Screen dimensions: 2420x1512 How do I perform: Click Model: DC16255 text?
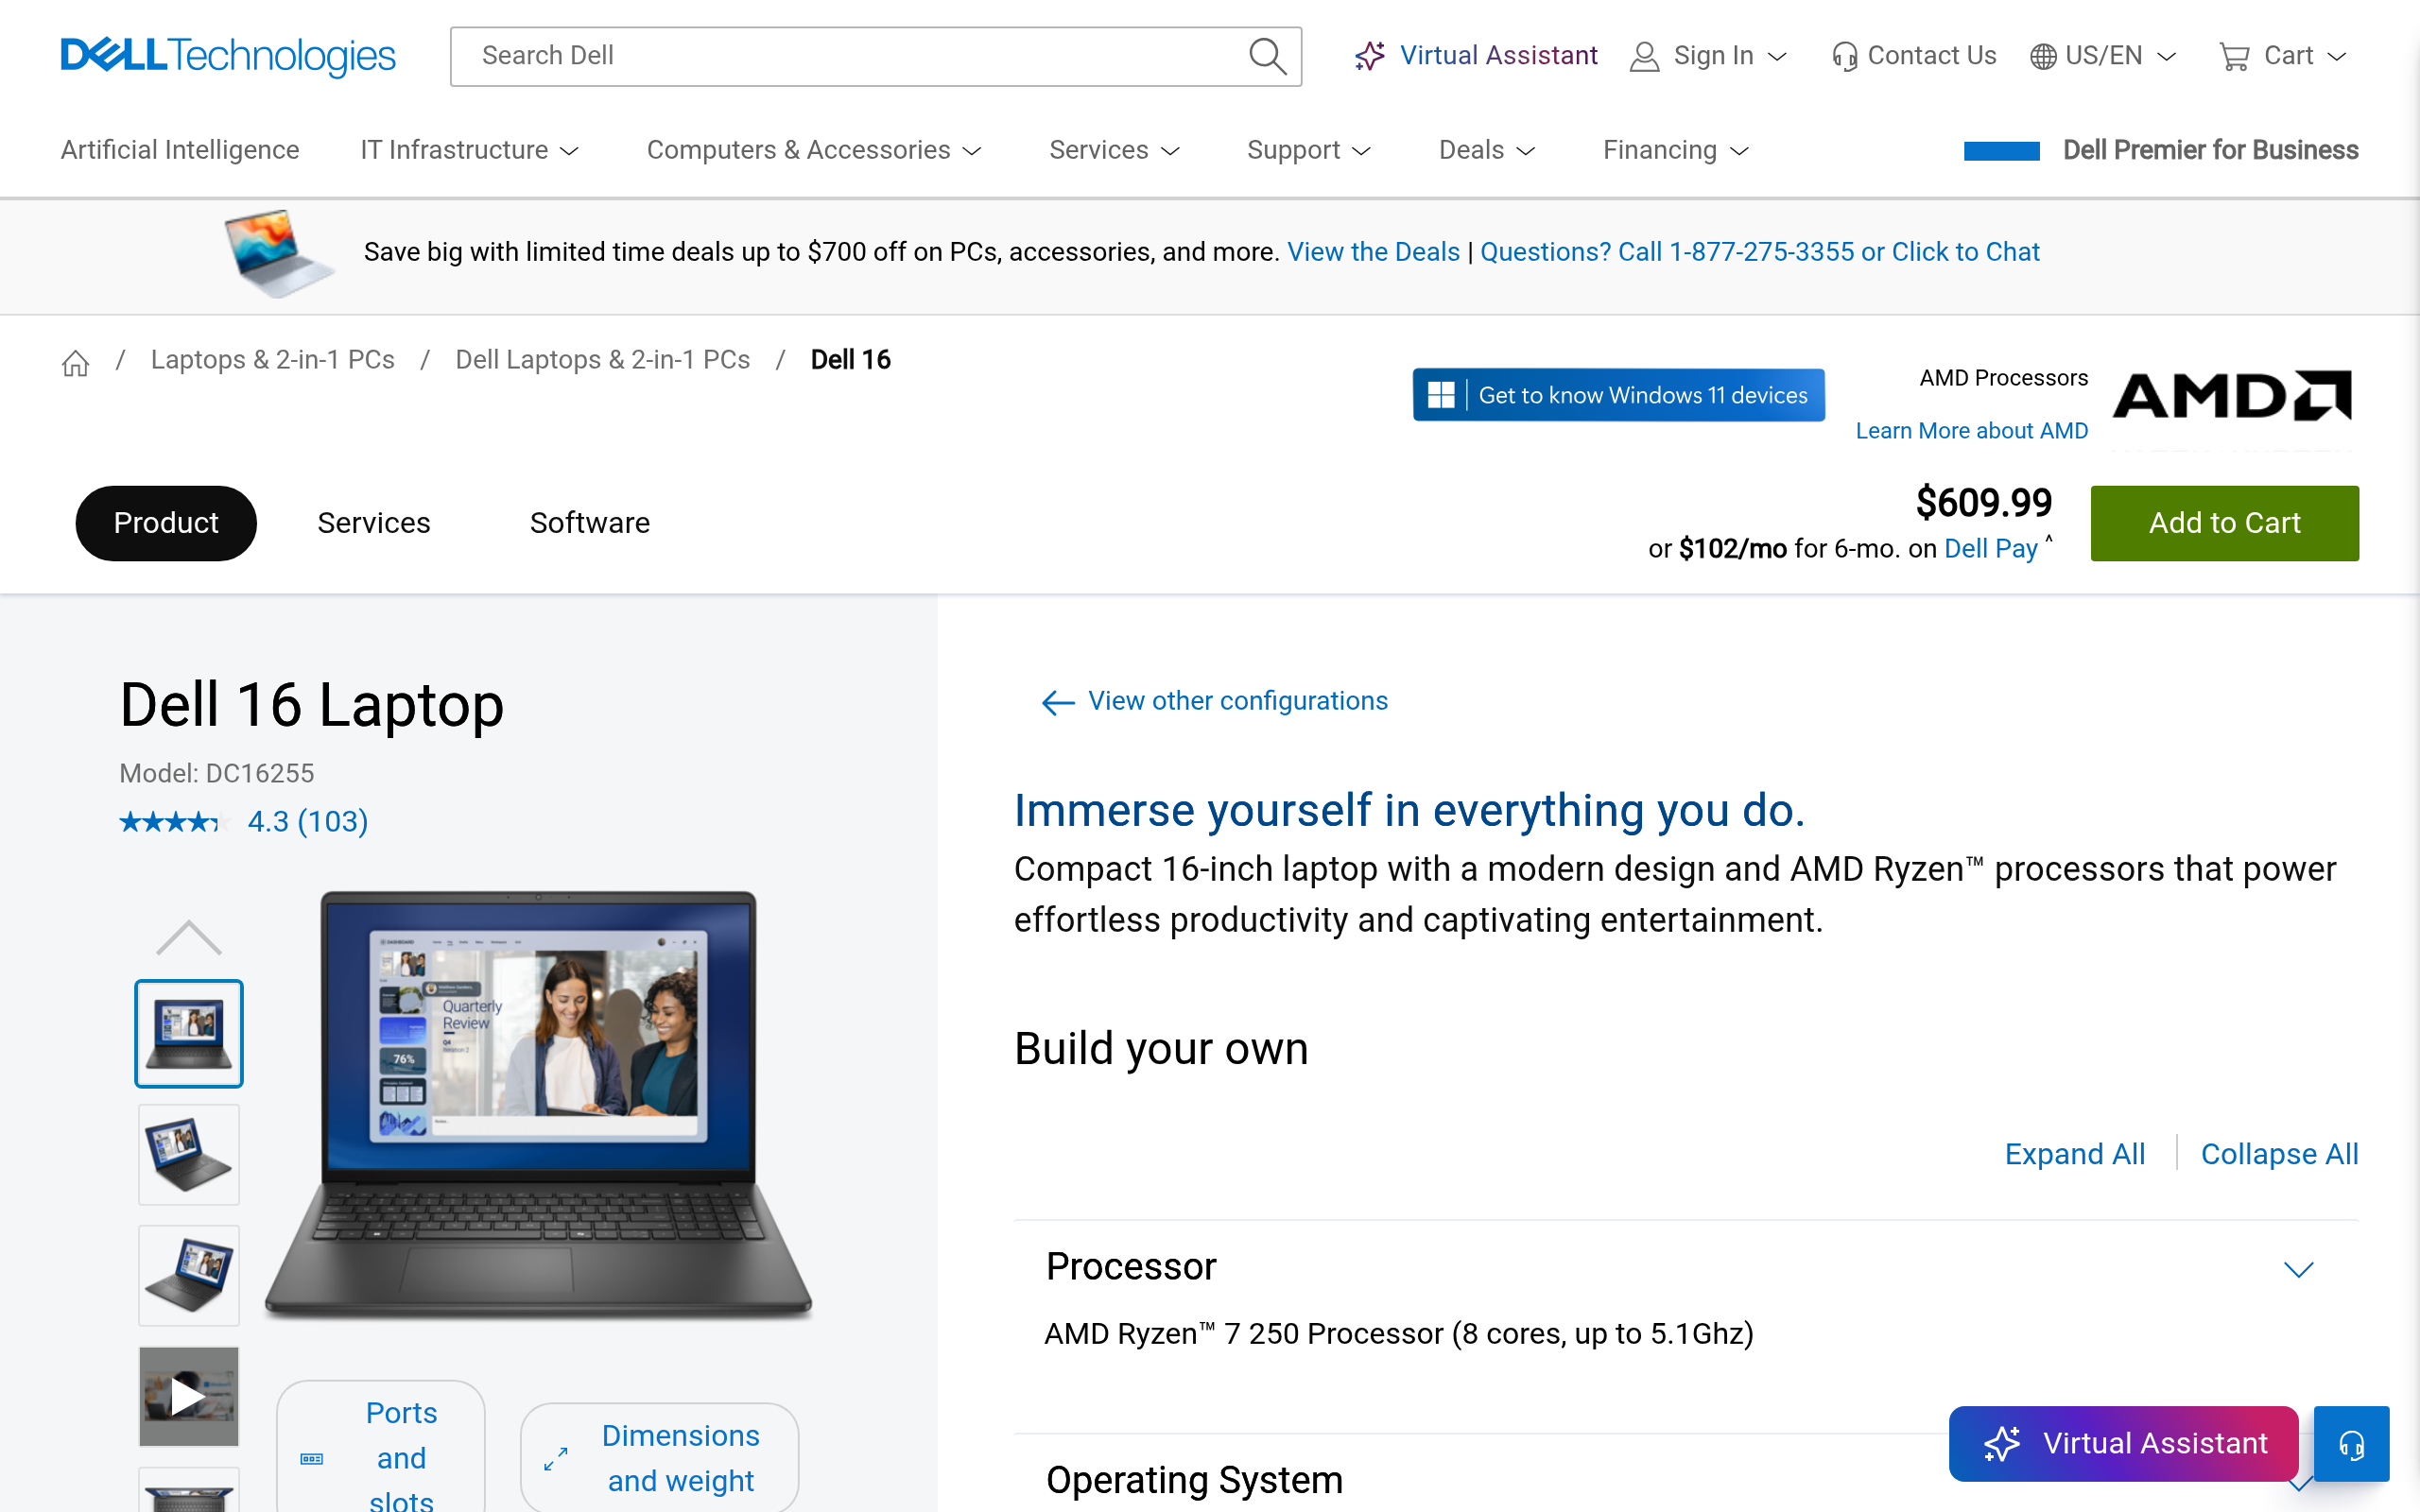pos(216,774)
